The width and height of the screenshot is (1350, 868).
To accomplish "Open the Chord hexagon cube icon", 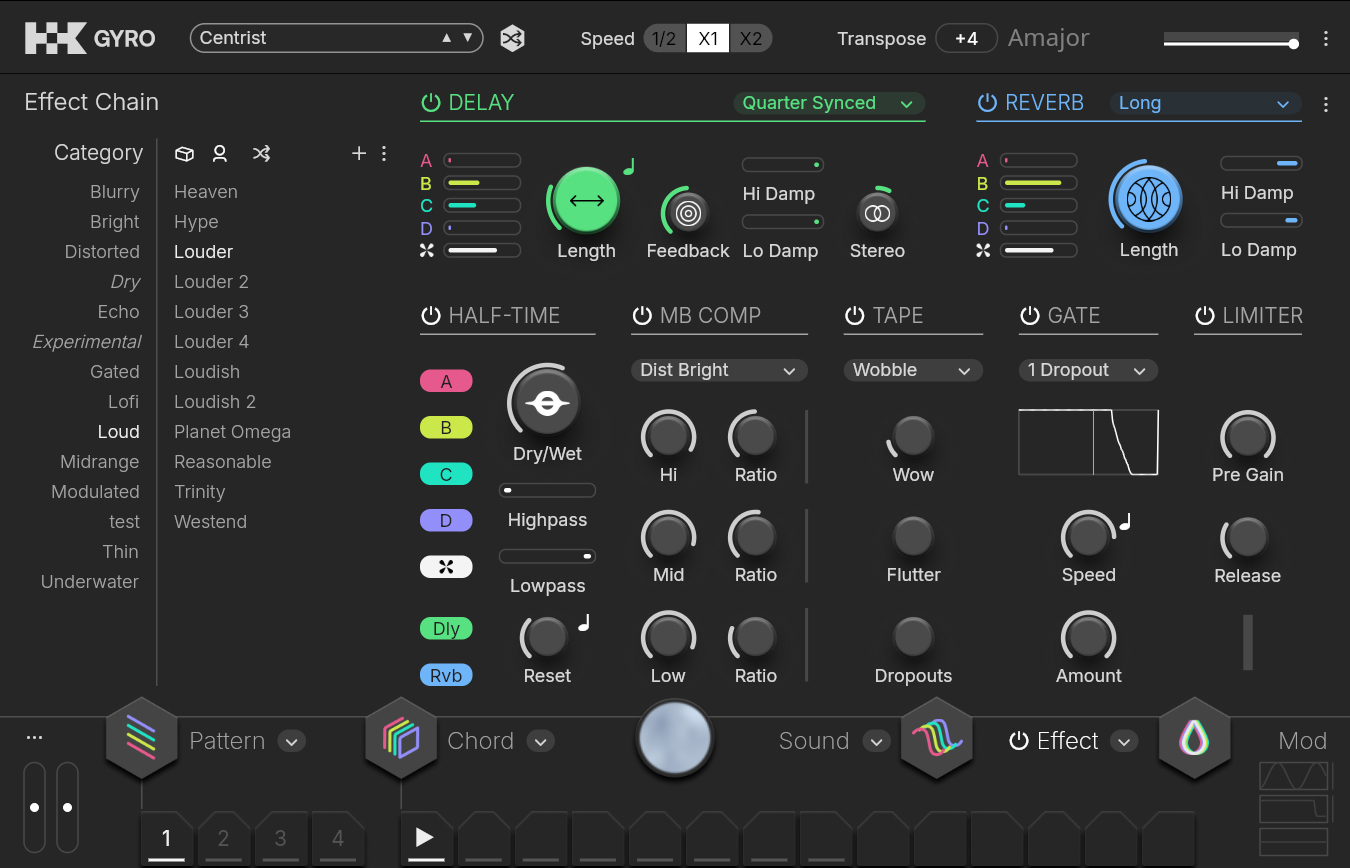I will click(x=400, y=740).
